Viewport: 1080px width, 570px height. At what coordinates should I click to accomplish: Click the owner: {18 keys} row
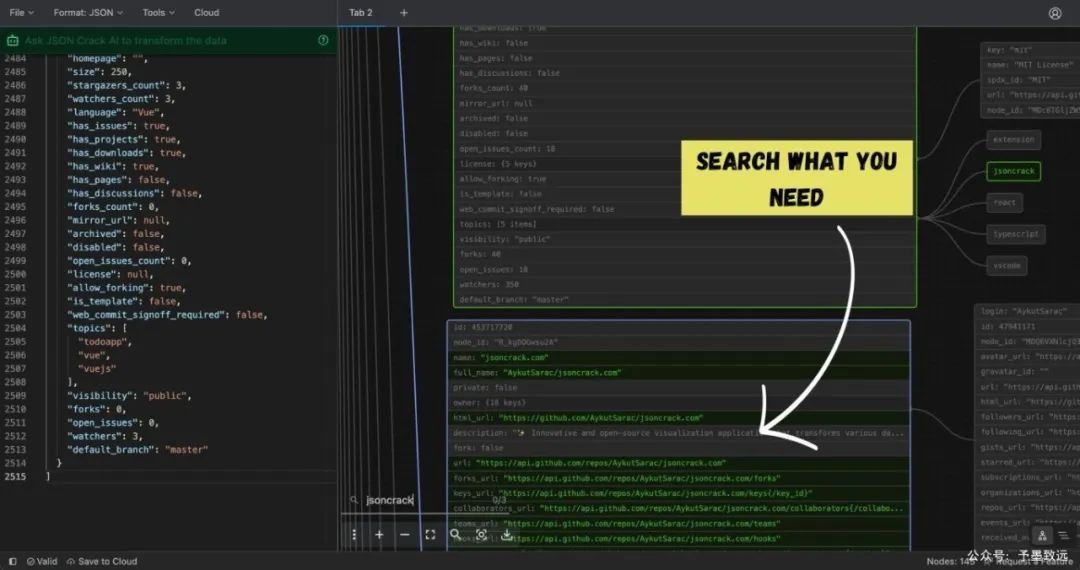tap(678, 403)
